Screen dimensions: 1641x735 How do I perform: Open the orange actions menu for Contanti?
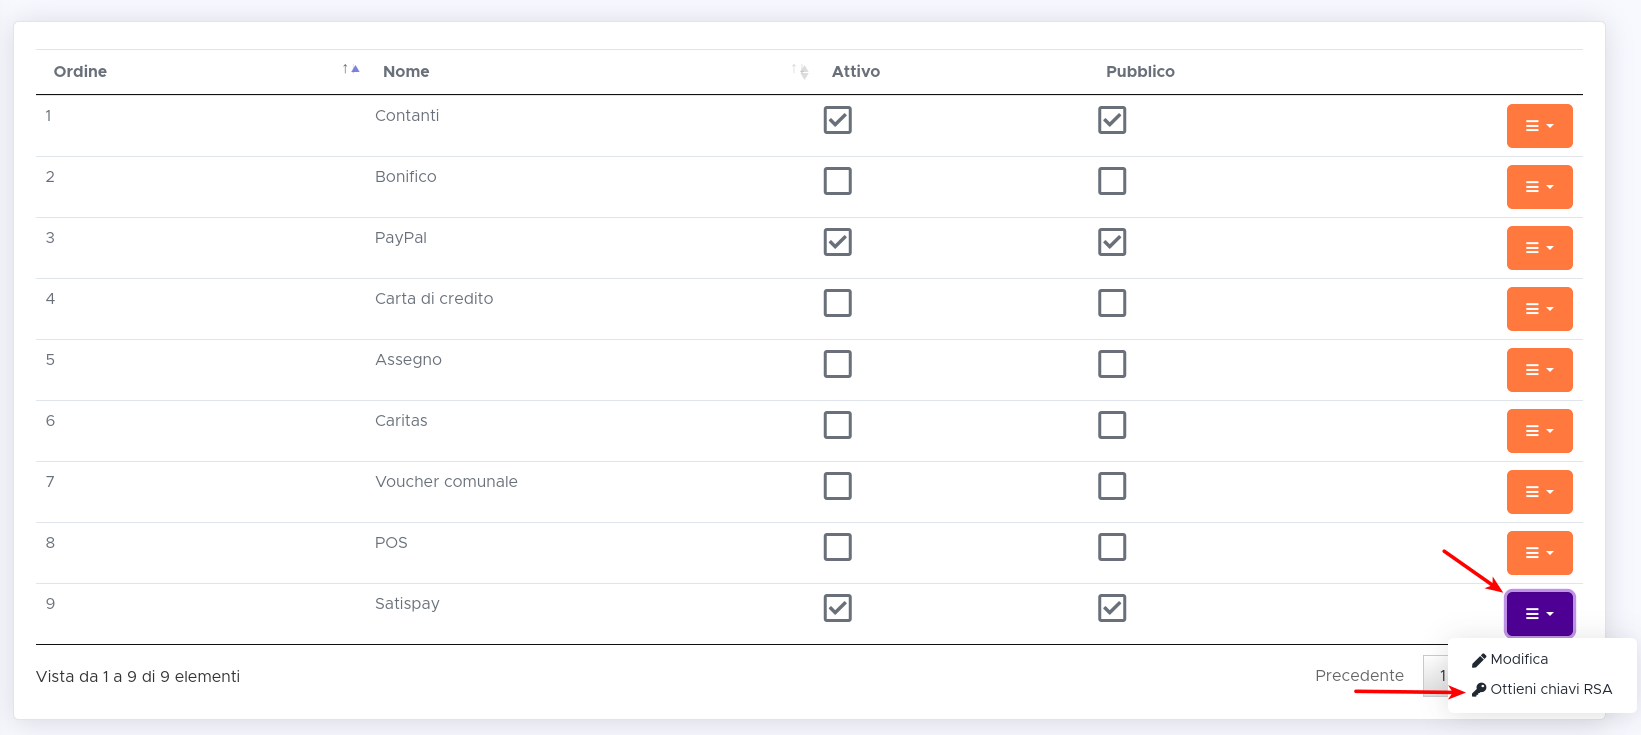point(1539,126)
